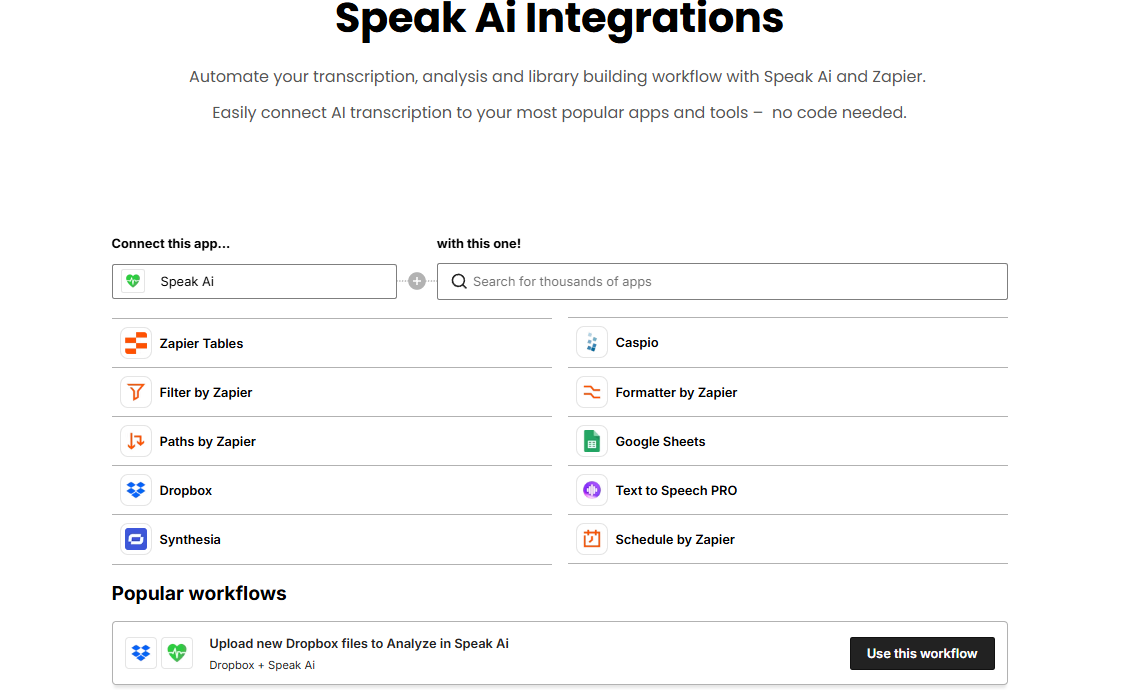
Task: Focus the Search for thousands of apps field
Action: (x=722, y=281)
